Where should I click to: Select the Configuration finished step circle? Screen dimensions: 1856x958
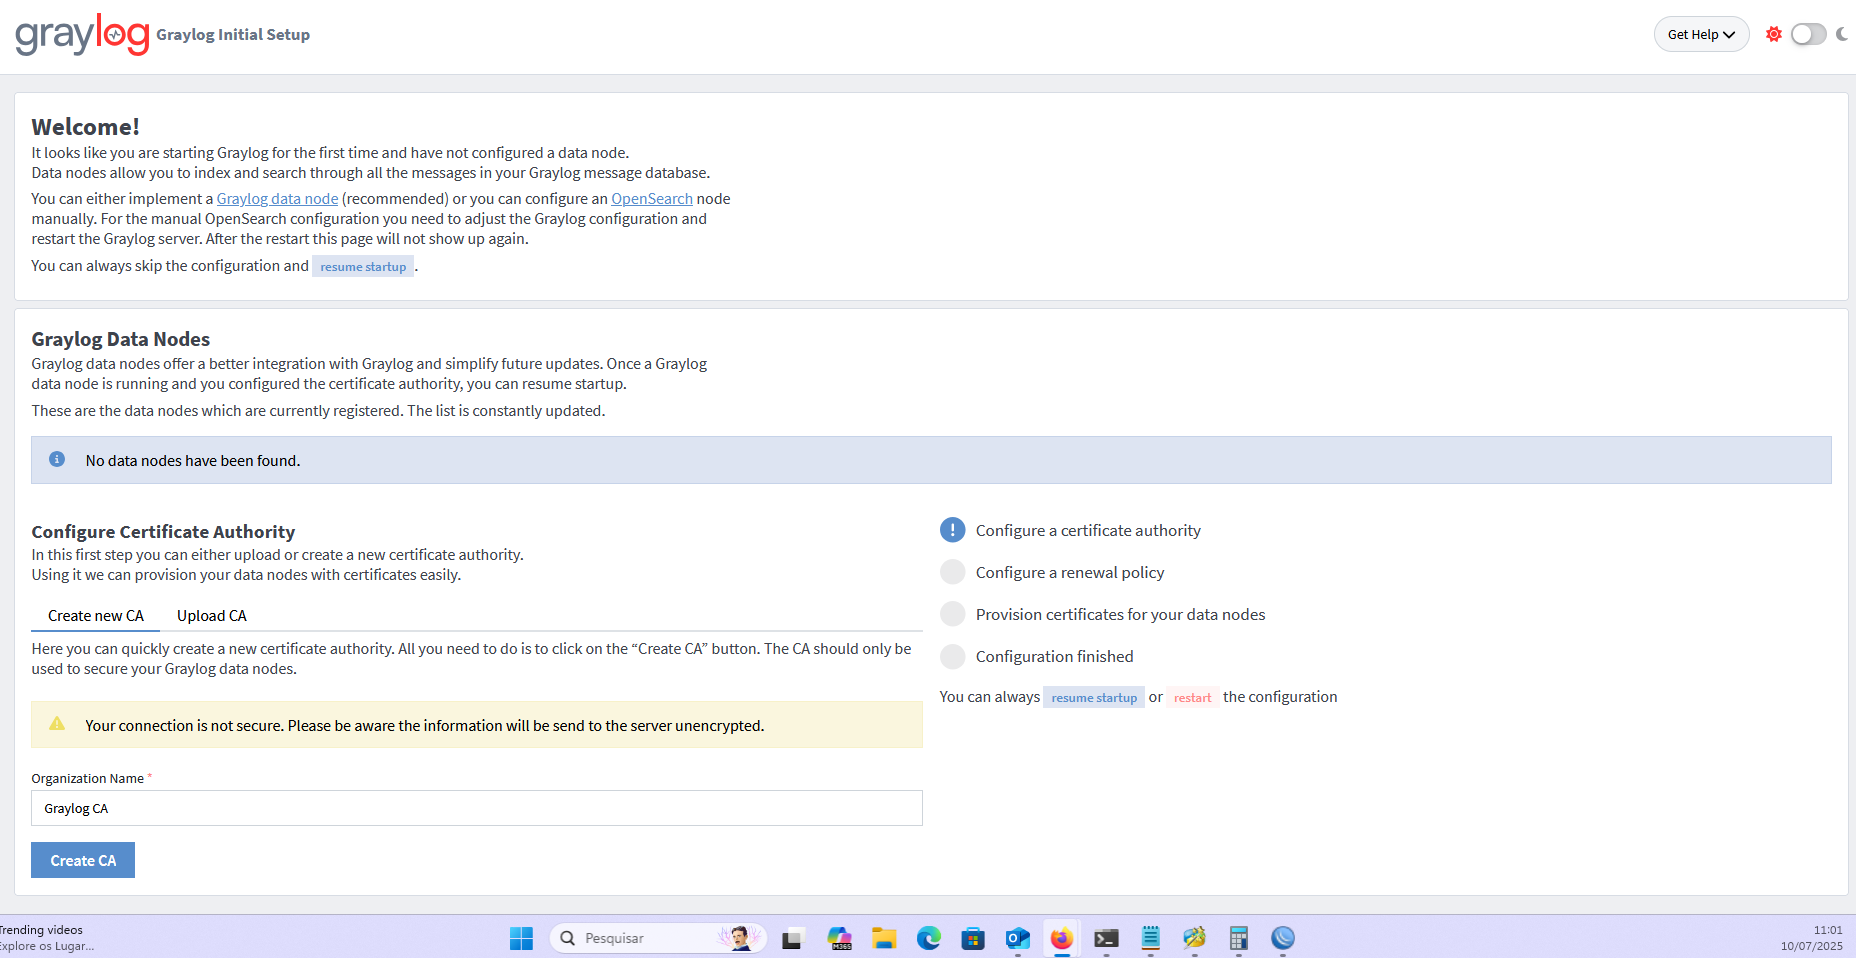(952, 656)
